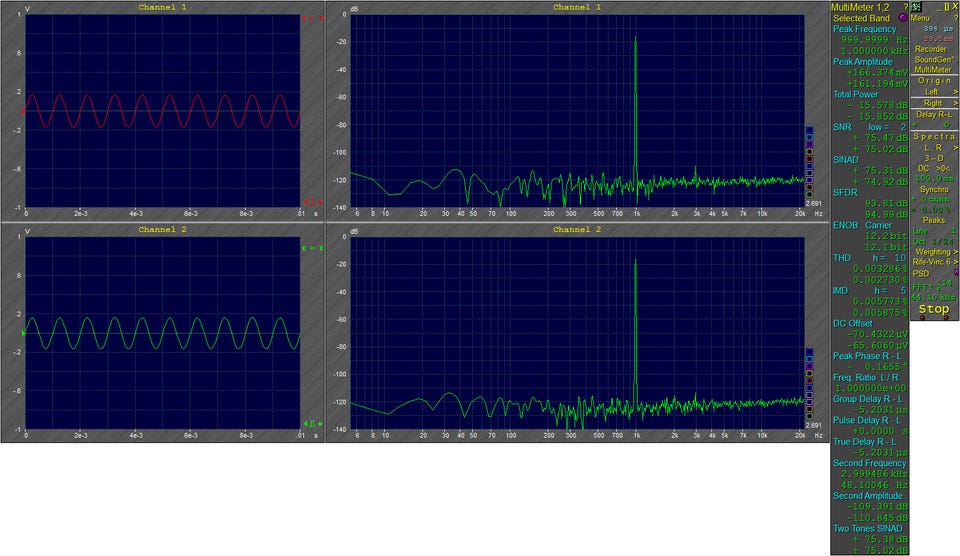Screen dimensions: 960x556
Task: Open the SoundGen panel
Action: tap(934, 59)
